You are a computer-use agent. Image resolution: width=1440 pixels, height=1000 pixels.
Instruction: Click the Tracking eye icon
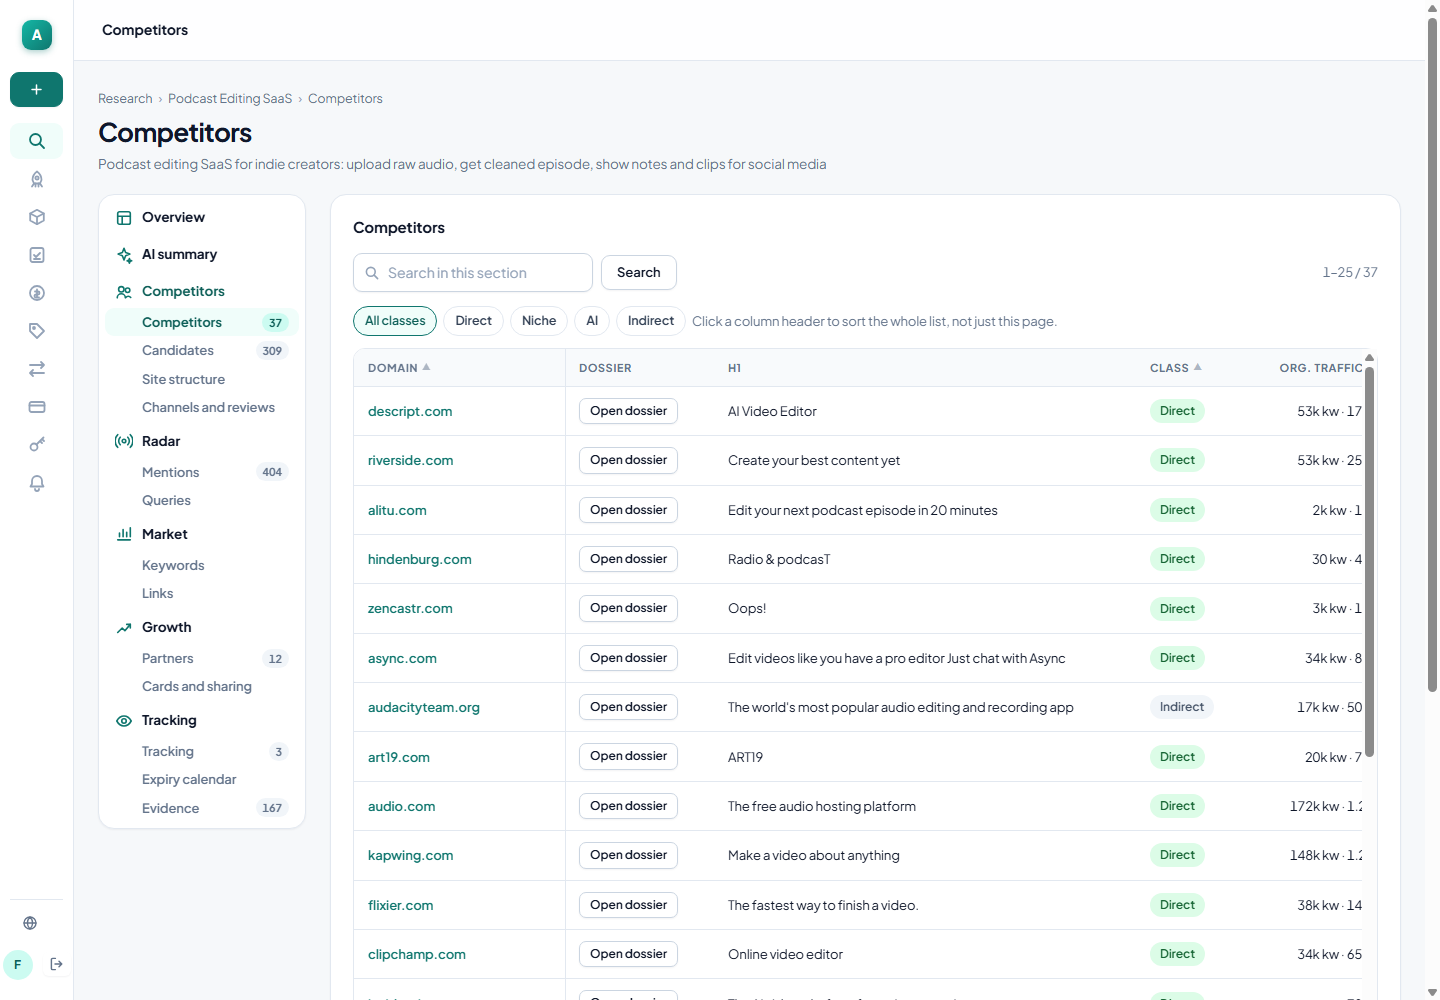[124, 721]
